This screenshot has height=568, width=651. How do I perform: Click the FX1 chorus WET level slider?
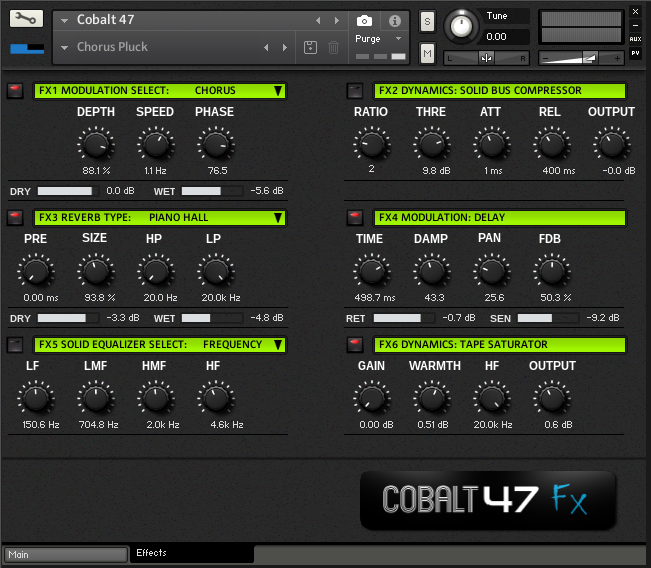pos(212,191)
